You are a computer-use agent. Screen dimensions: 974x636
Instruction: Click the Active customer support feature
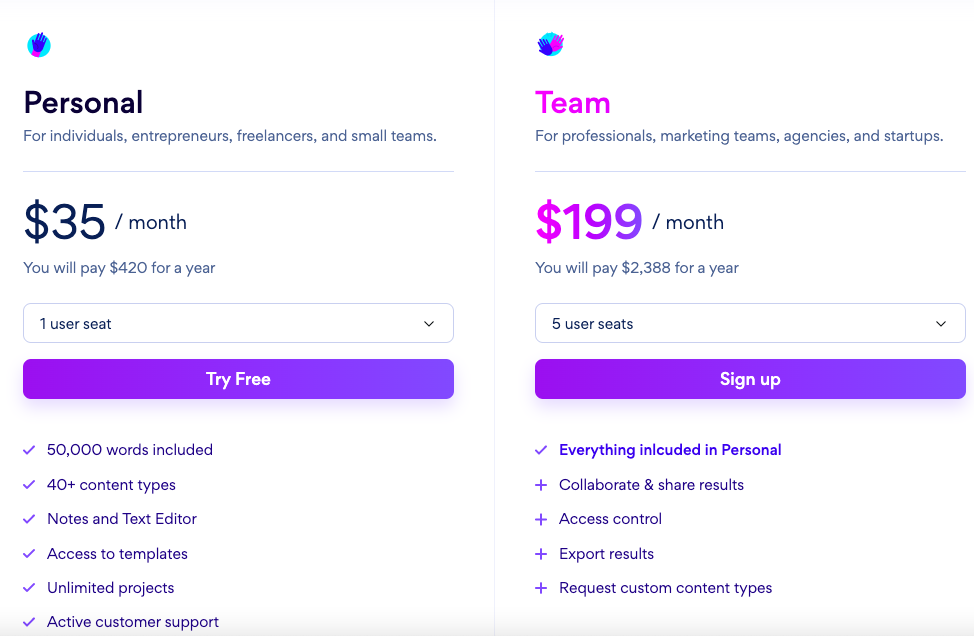133,622
